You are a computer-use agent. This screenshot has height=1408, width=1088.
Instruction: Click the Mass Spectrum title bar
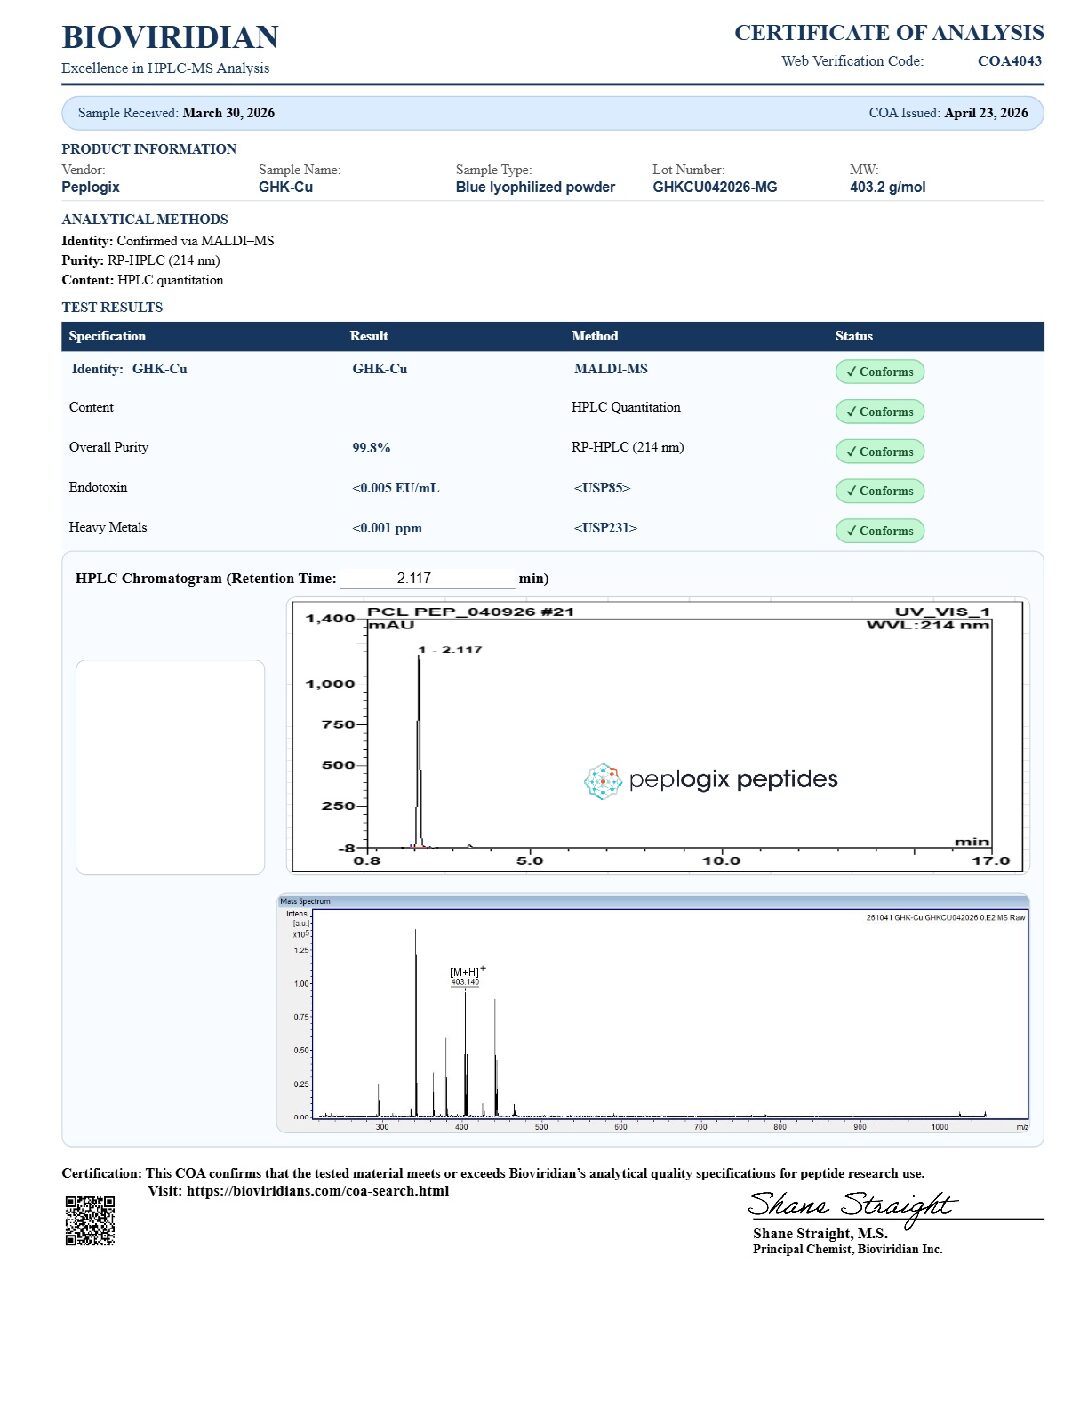click(653, 901)
